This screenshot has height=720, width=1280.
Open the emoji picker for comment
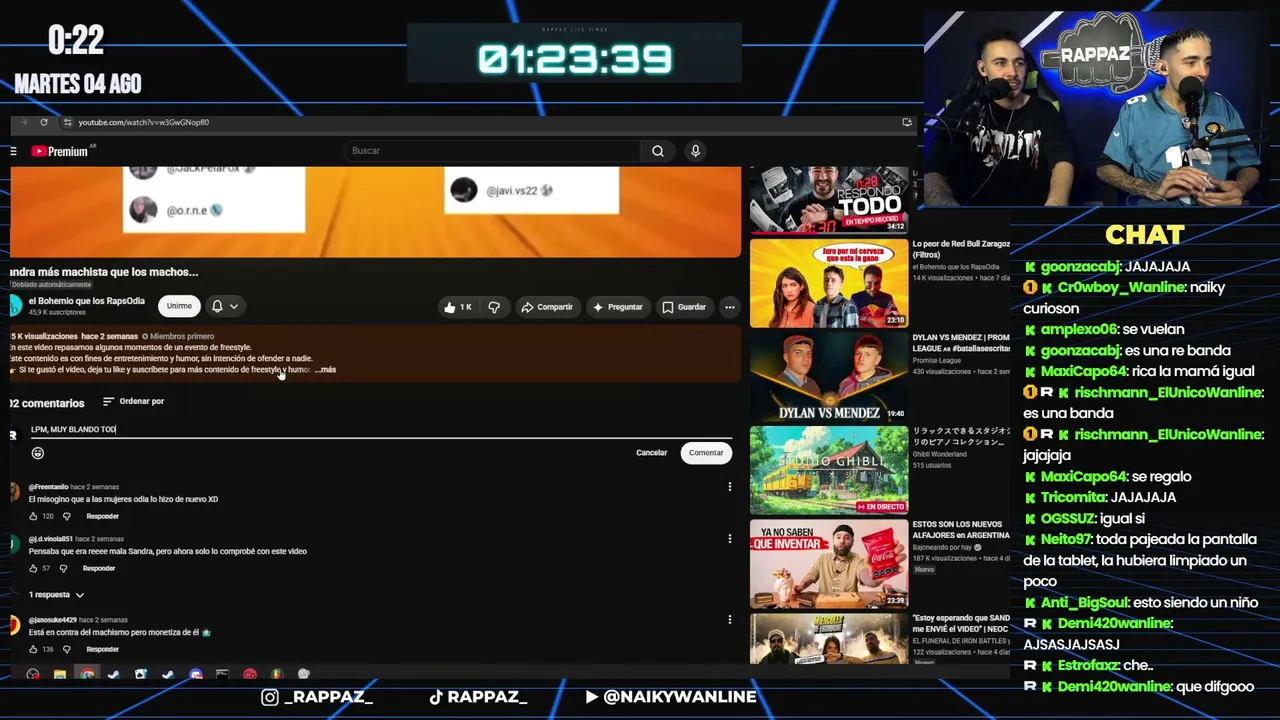(38, 453)
